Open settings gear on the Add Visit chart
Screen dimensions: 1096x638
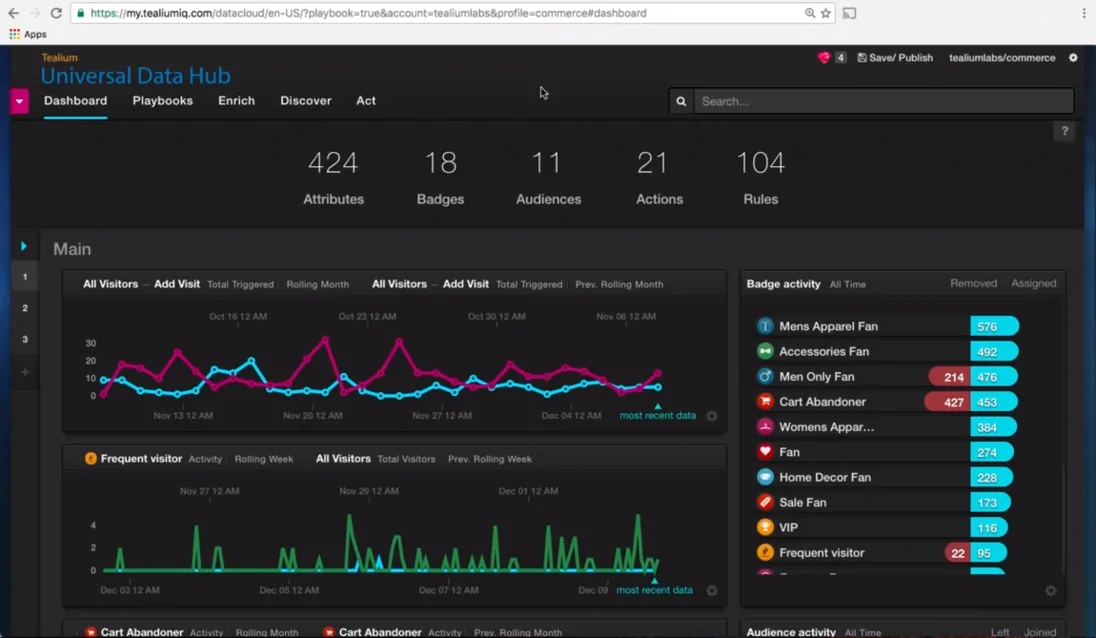tap(712, 416)
